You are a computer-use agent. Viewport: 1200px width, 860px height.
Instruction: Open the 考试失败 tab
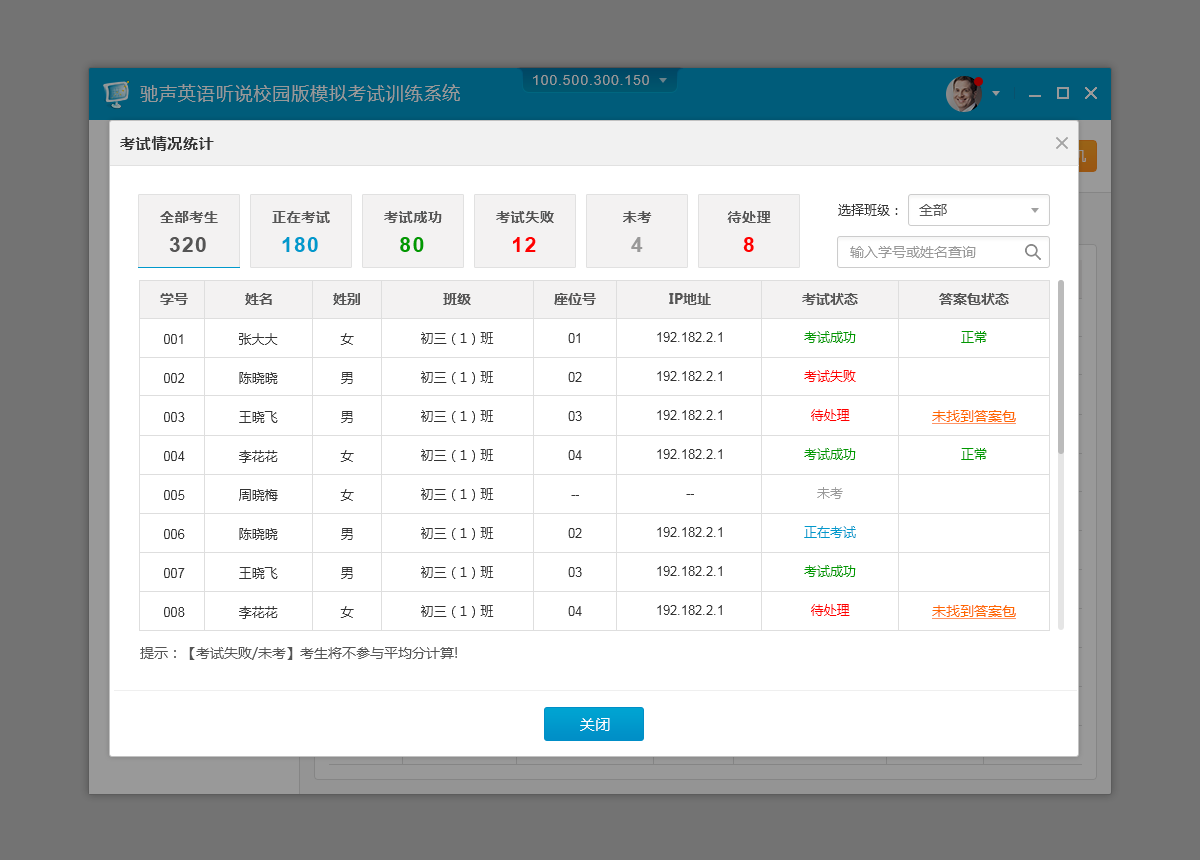[x=525, y=231]
